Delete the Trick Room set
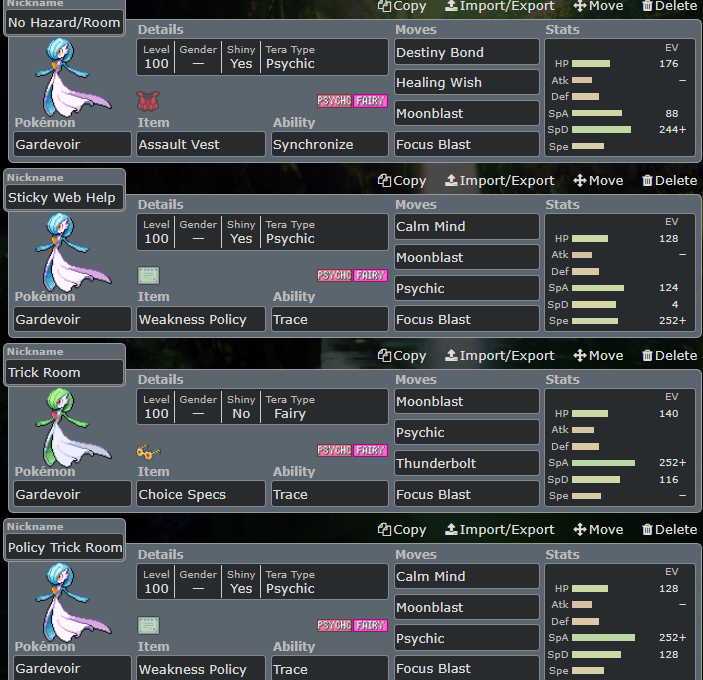Viewport: 703px width, 680px height. 669,355
